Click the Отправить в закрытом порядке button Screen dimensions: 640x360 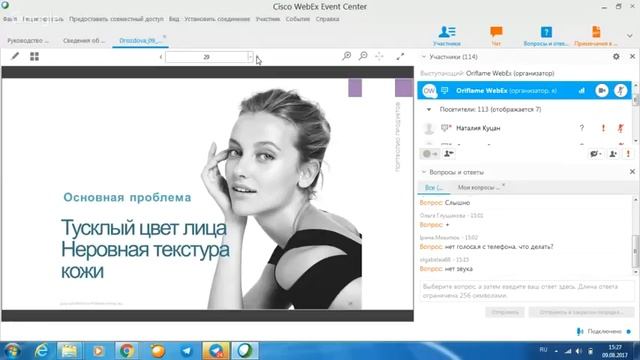pos(582,312)
